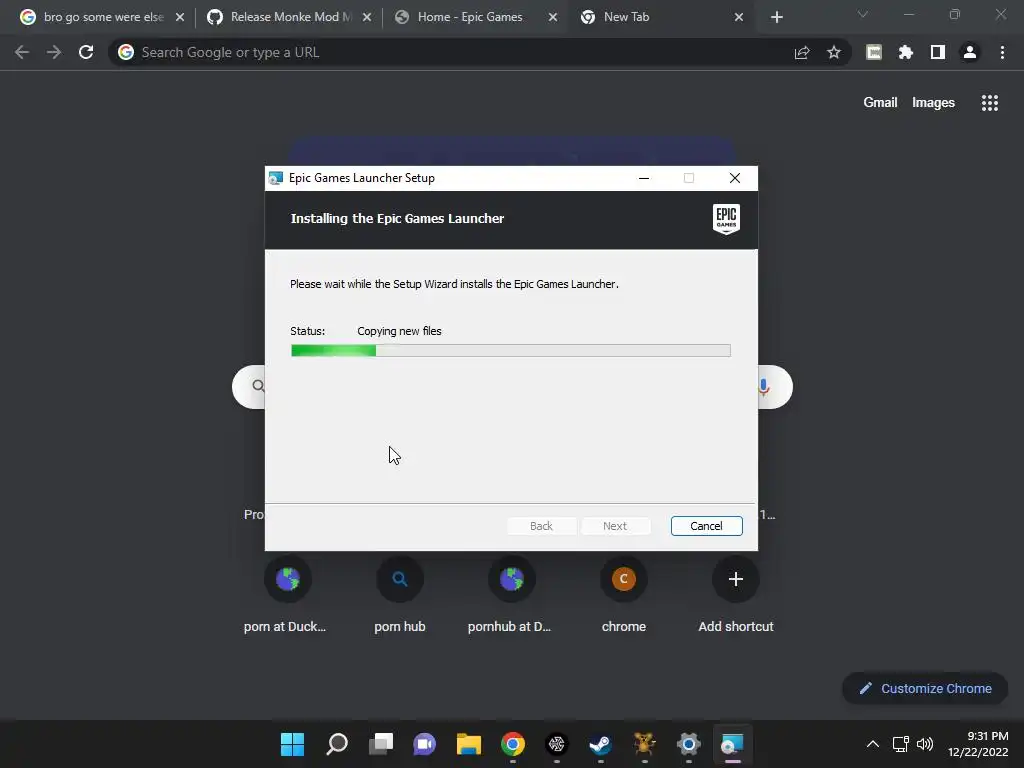Open the Google apps grid
The height and width of the screenshot is (768, 1024).
pyautogui.click(x=989, y=103)
